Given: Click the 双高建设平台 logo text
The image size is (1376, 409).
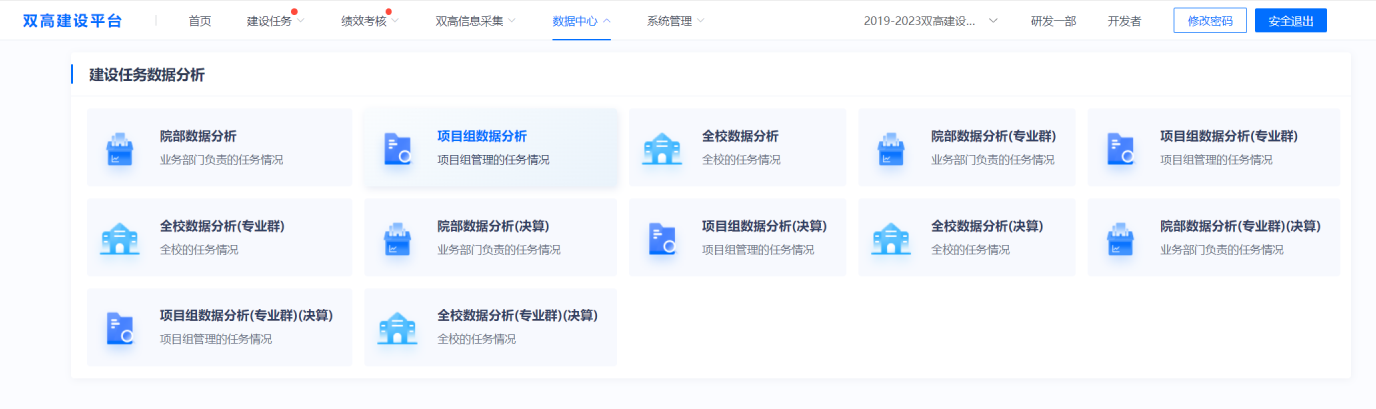Looking at the screenshot, I should [72, 21].
